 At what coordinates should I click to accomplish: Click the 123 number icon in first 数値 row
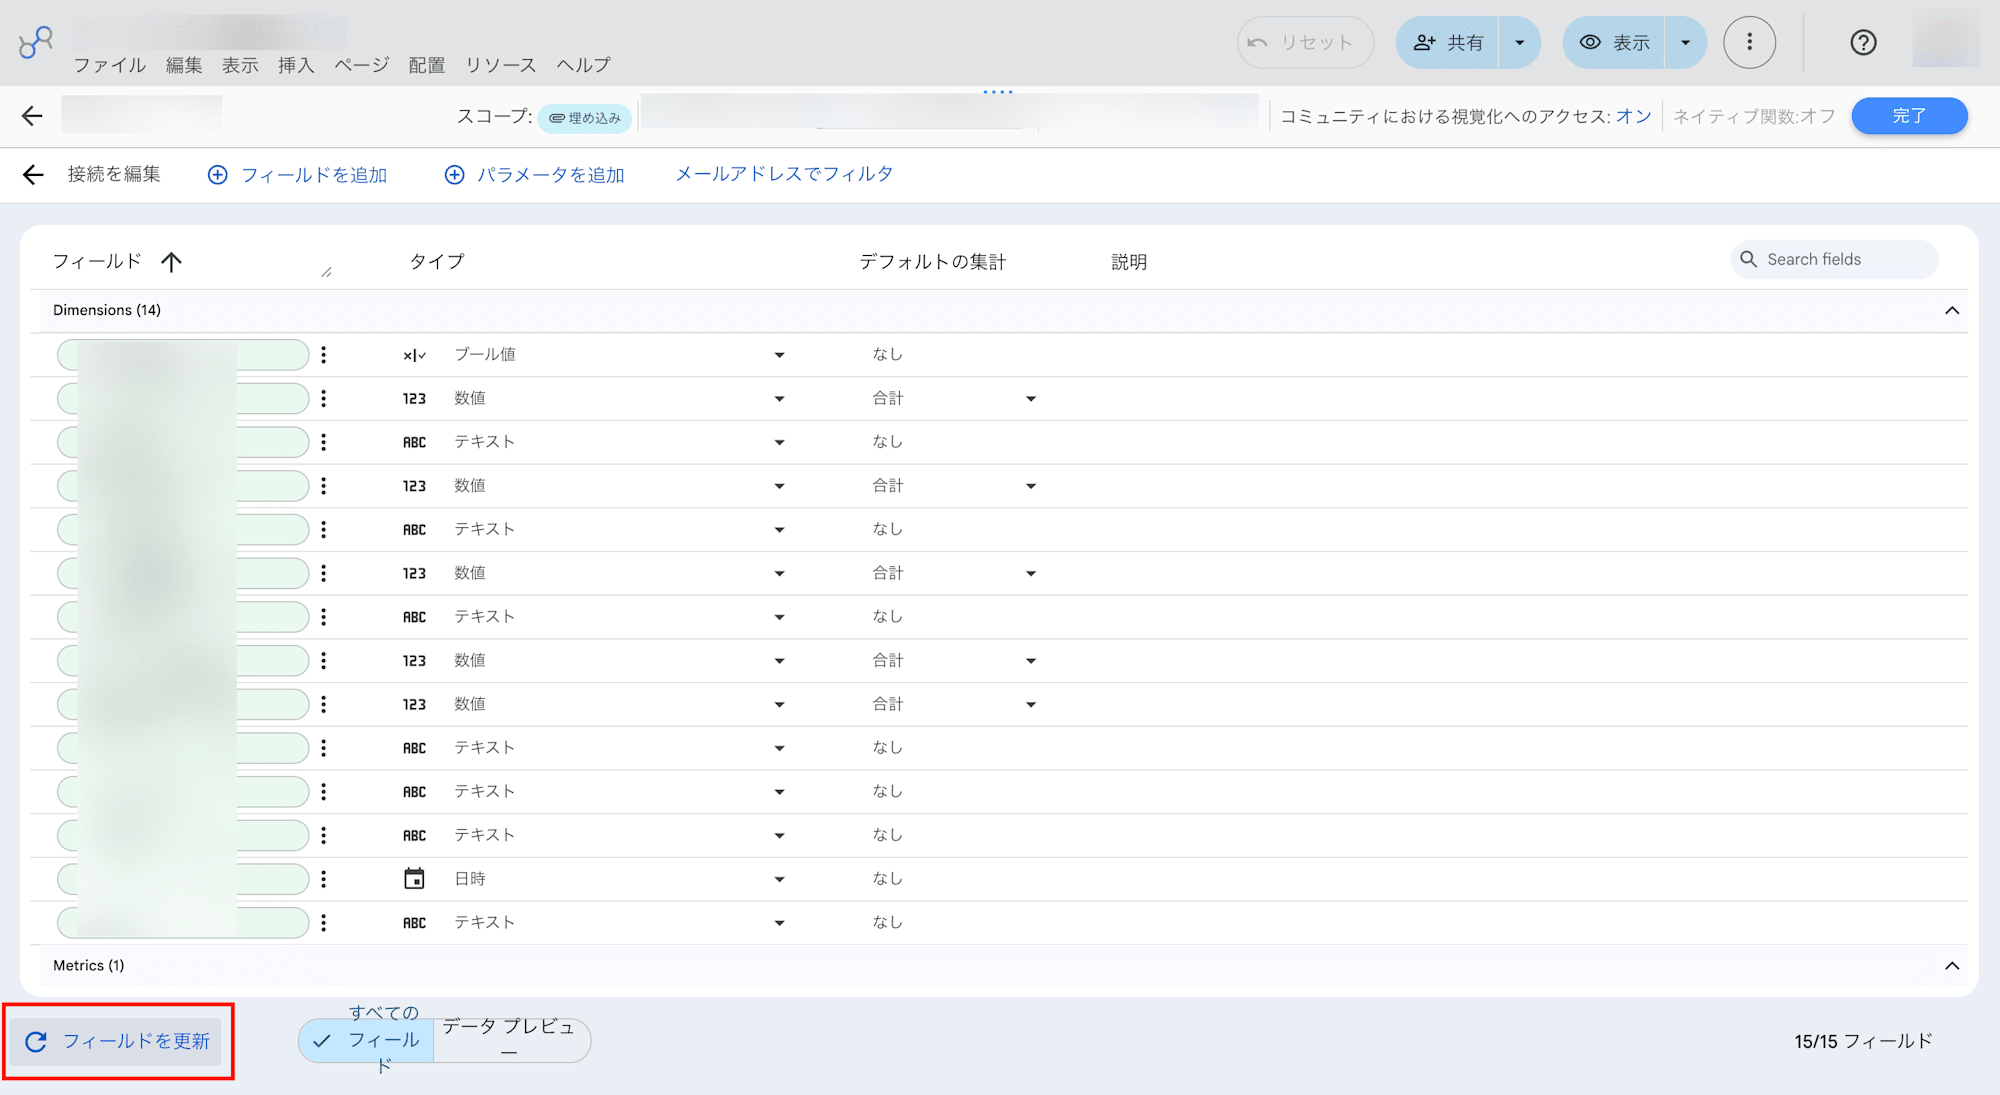[x=414, y=399]
